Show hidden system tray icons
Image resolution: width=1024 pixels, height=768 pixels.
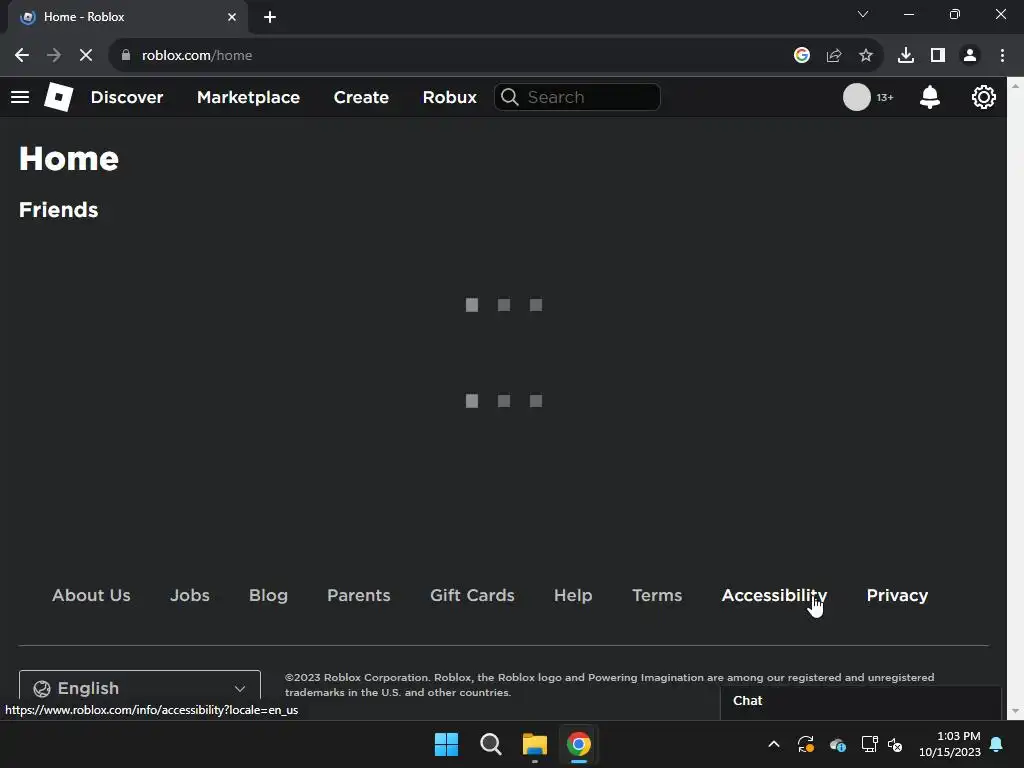[774, 744]
